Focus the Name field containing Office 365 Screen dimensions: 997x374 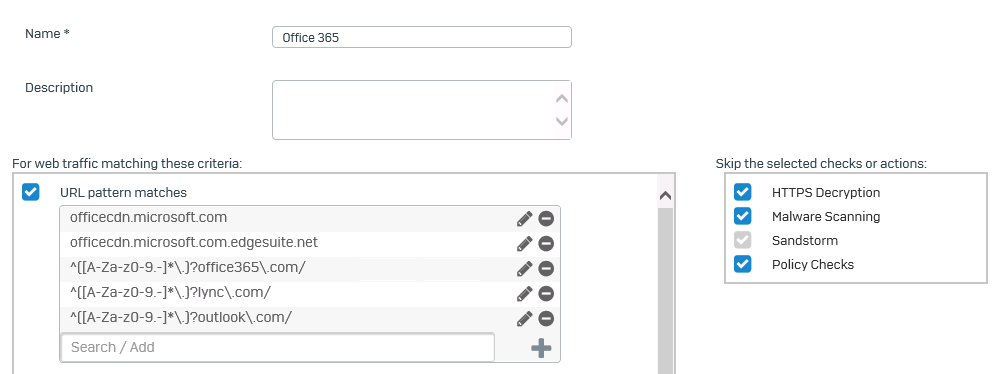click(422, 37)
